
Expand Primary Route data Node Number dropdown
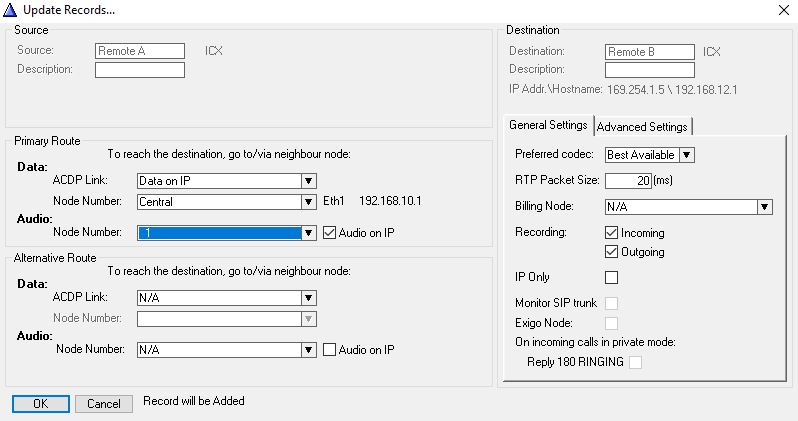tap(309, 202)
